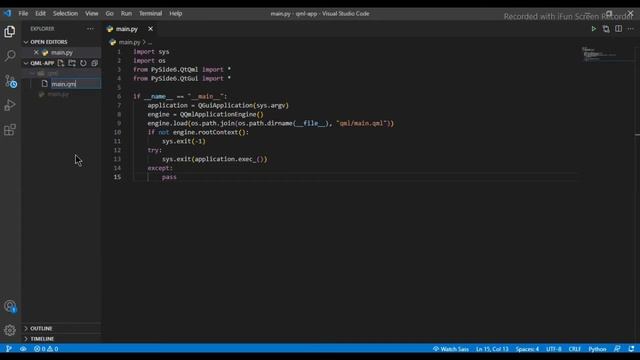
Task: Collapse all folders in Explorer
Action: coord(95,63)
